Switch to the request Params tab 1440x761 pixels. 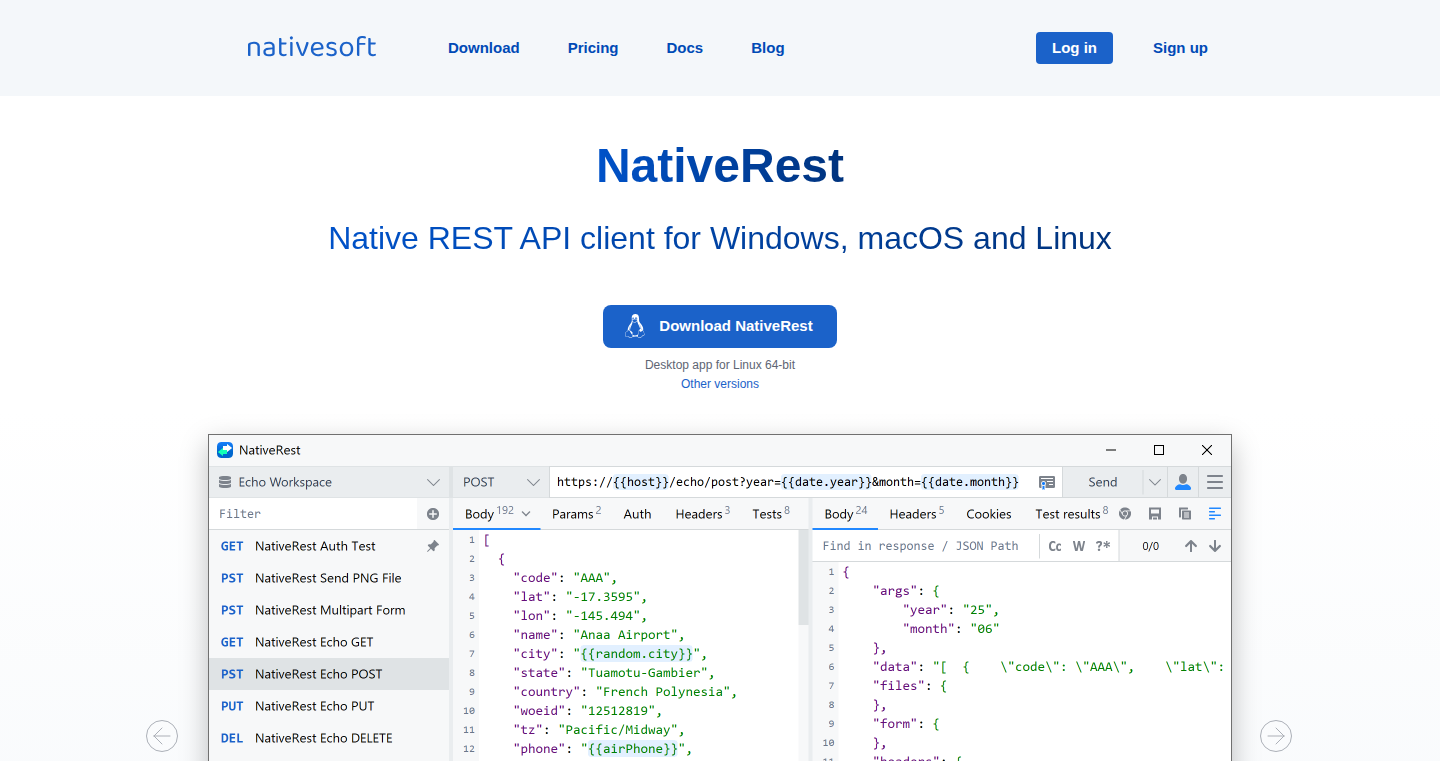coord(576,514)
